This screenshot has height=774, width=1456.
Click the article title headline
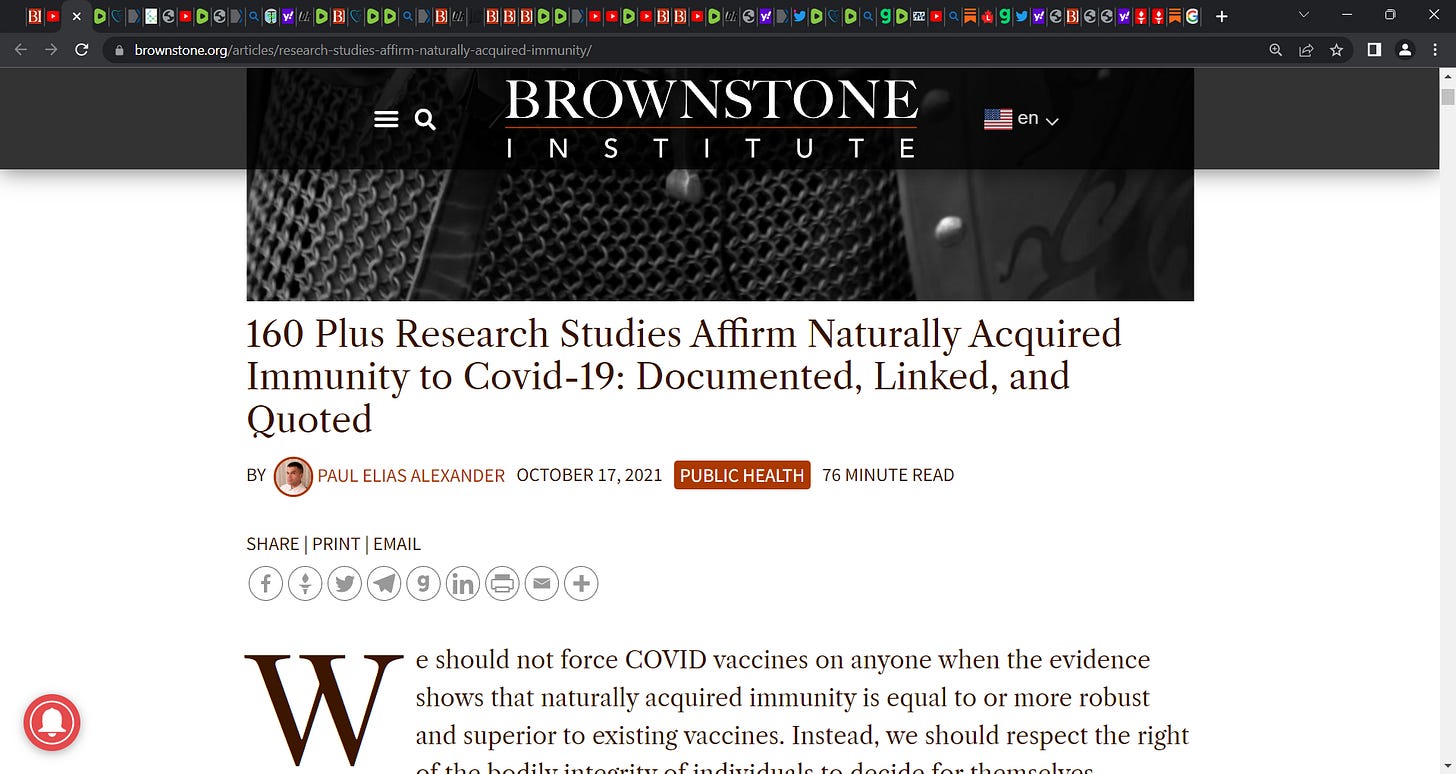tap(684, 376)
